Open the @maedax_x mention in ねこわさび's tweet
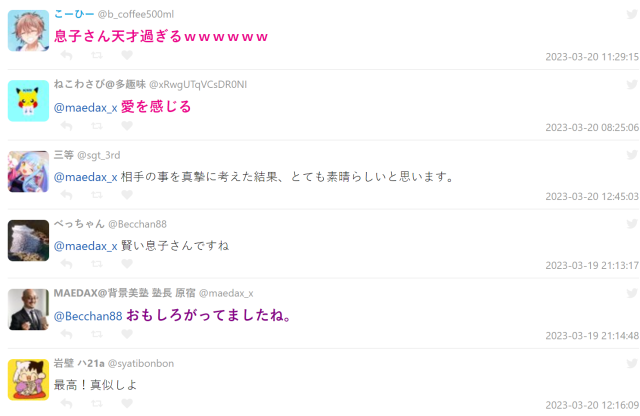640x416 pixels. [x=86, y=108]
